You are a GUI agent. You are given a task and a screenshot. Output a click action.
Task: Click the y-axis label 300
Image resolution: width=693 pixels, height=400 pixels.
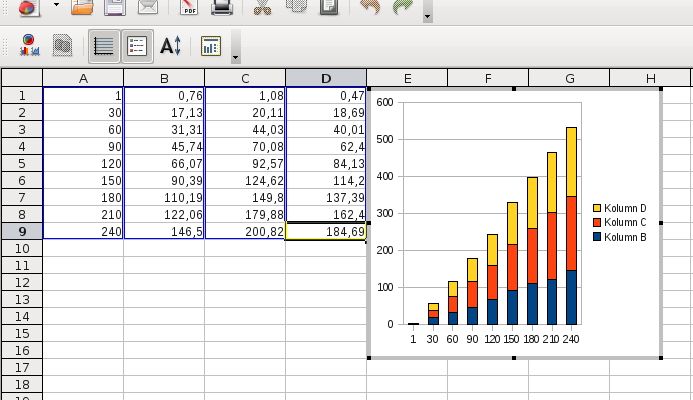(385, 213)
